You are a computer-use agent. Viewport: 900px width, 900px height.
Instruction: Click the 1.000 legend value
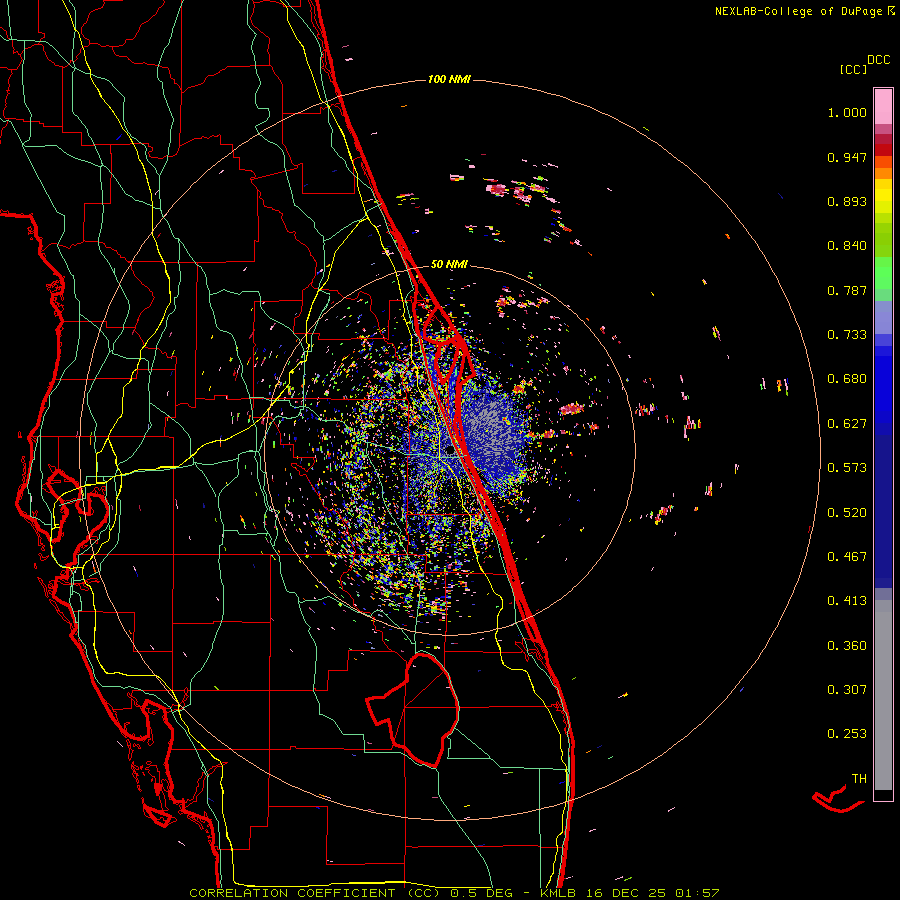point(847,112)
